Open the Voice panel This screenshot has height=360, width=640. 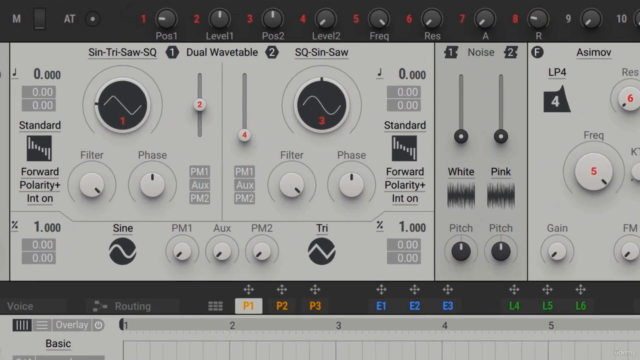coord(20,306)
